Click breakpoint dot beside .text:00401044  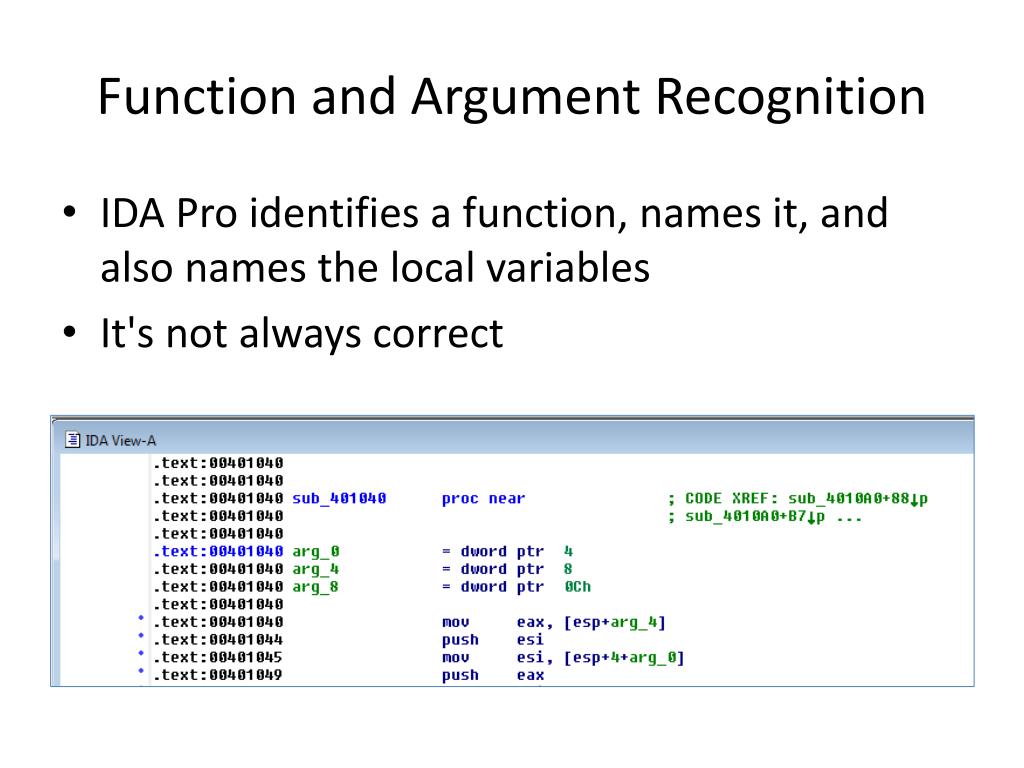(x=140, y=635)
